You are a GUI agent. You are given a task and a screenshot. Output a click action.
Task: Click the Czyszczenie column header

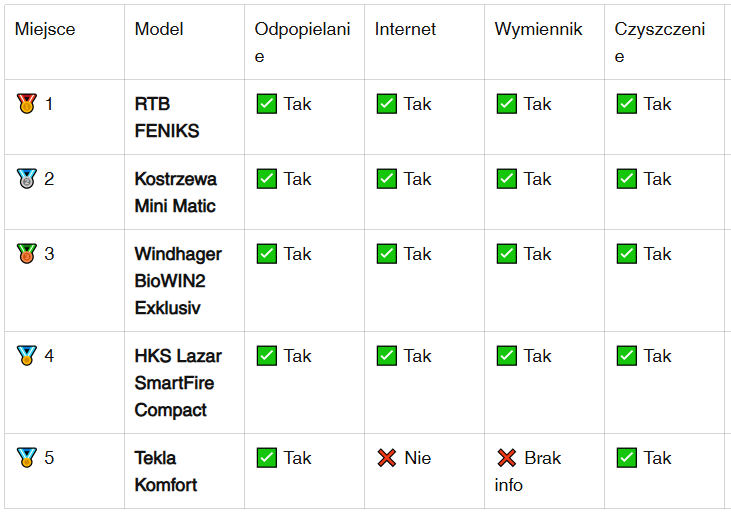tap(660, 42)
